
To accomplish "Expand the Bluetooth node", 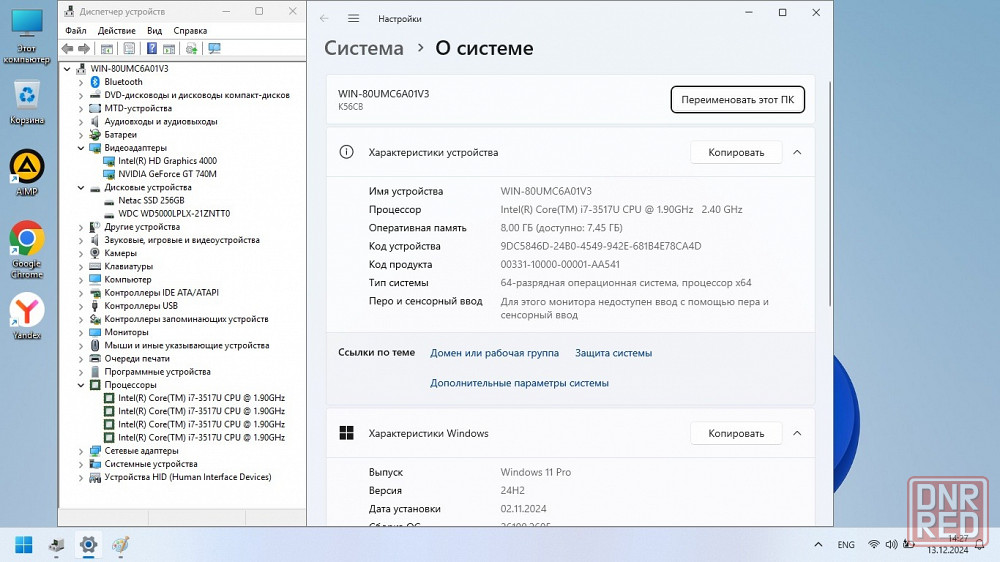I will pos(81,82).
